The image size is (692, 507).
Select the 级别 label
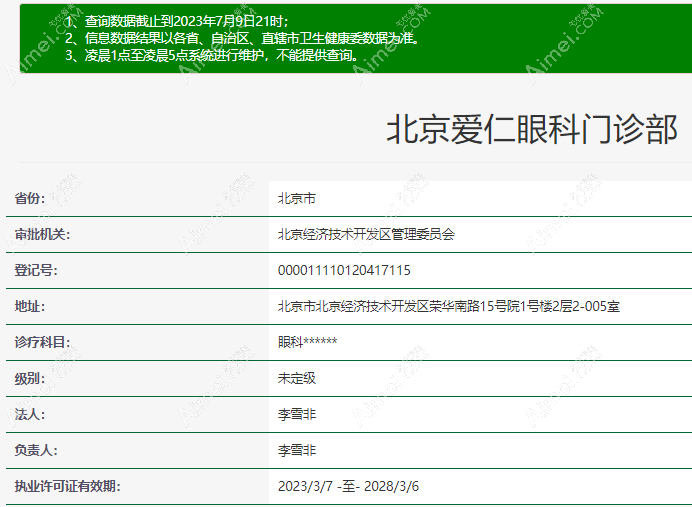point(30,378)
